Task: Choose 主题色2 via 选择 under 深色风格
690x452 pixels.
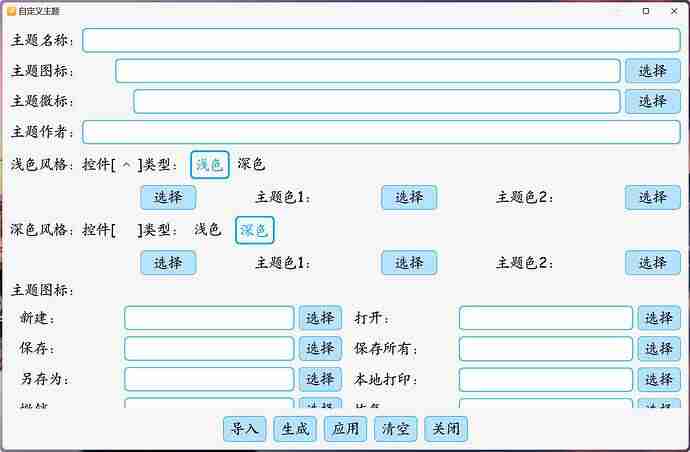Action: click(x=653, y=263)
